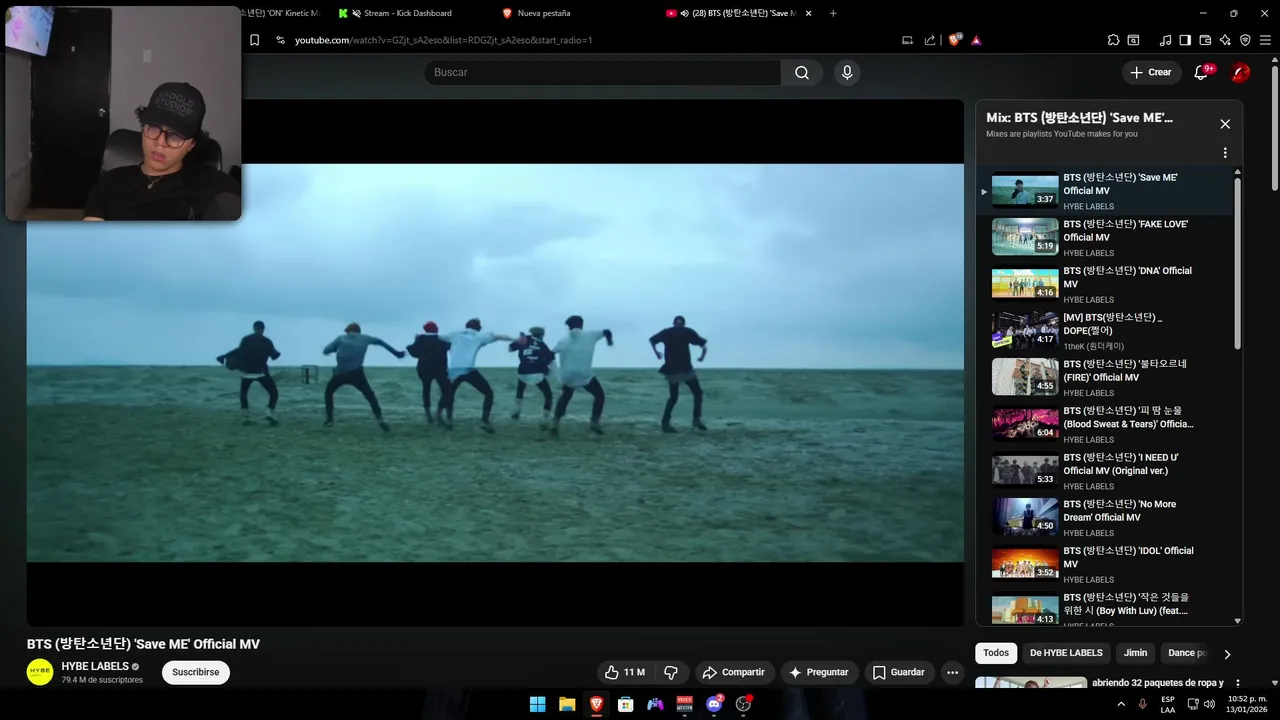The height and width of the screenshot is (720, 1280).
Task: Open browser extensions puzzle icon
Action: [x=1113, y=40]
